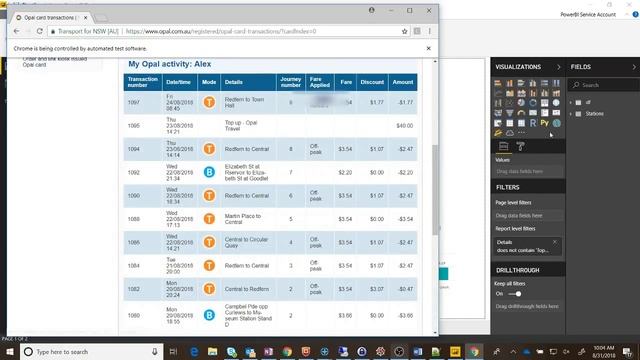Viewport: 640px width, 360px height.
Task: Select the Line chart visual
Action: pyautogui.click(x=498, y=93)
